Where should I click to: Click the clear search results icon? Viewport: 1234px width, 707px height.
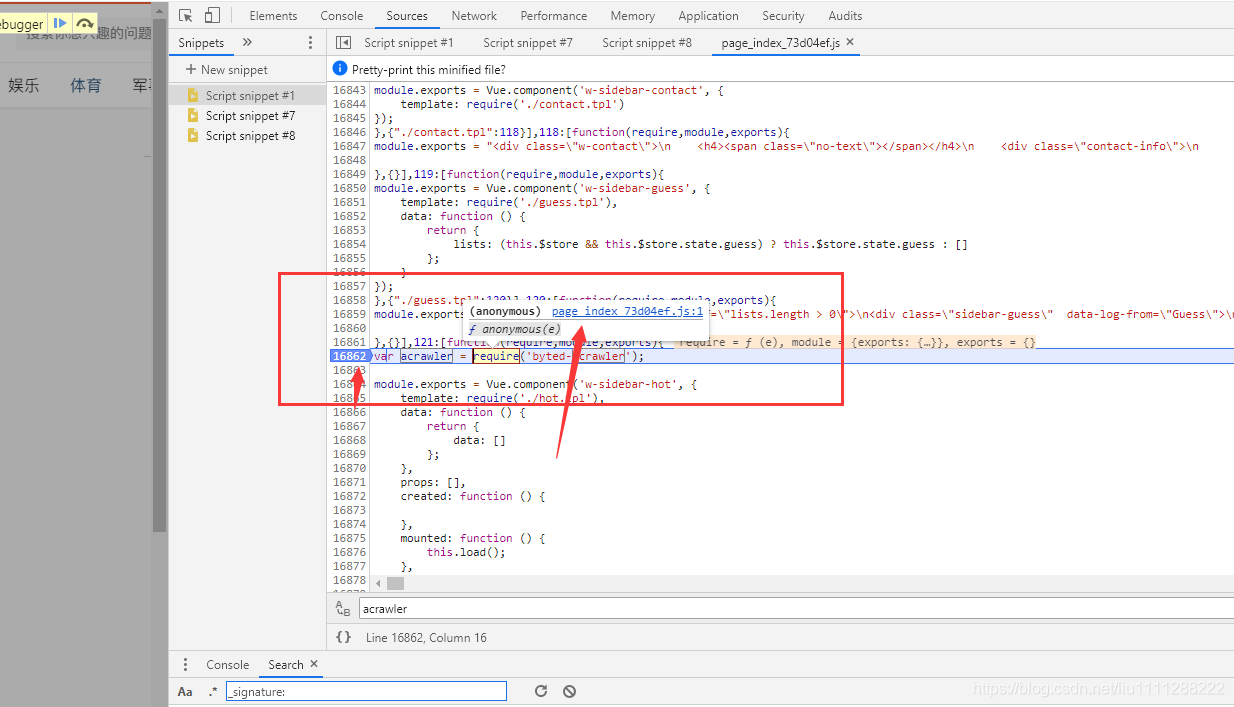(569, 691)
